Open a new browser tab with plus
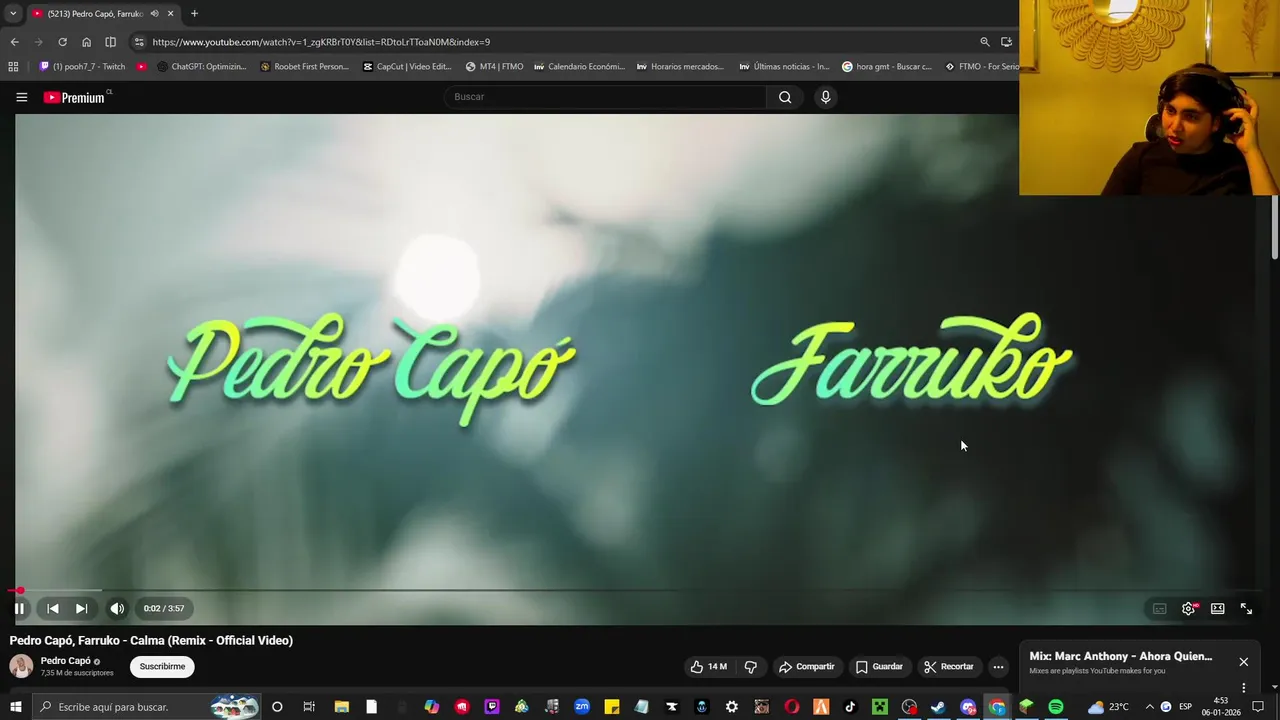 pyautogui.click(x=194, y=13)
